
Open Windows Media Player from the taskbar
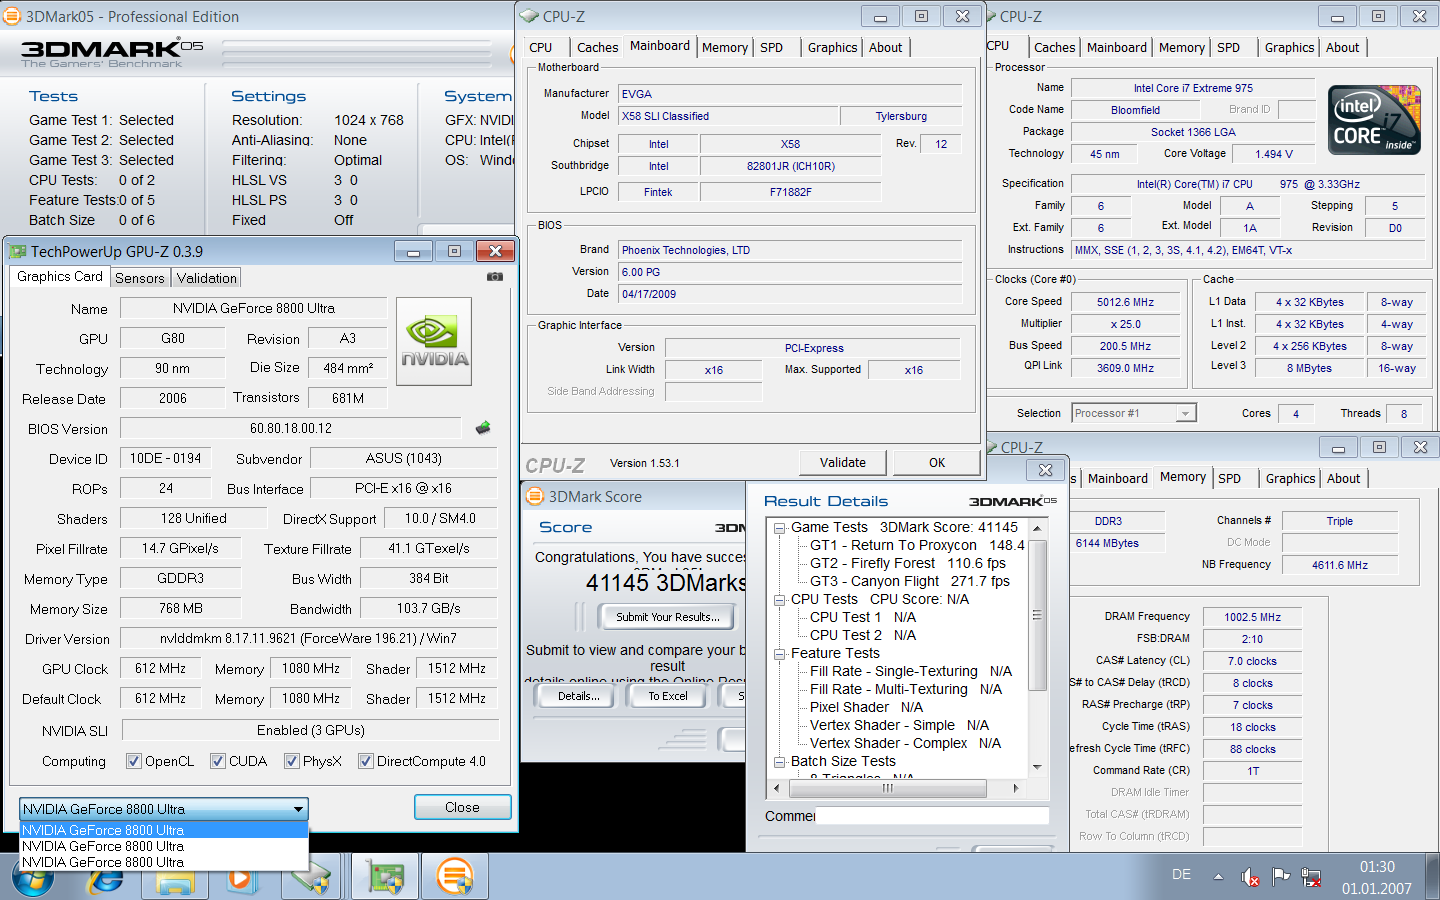pyautogui.click(x=240, y=878)
